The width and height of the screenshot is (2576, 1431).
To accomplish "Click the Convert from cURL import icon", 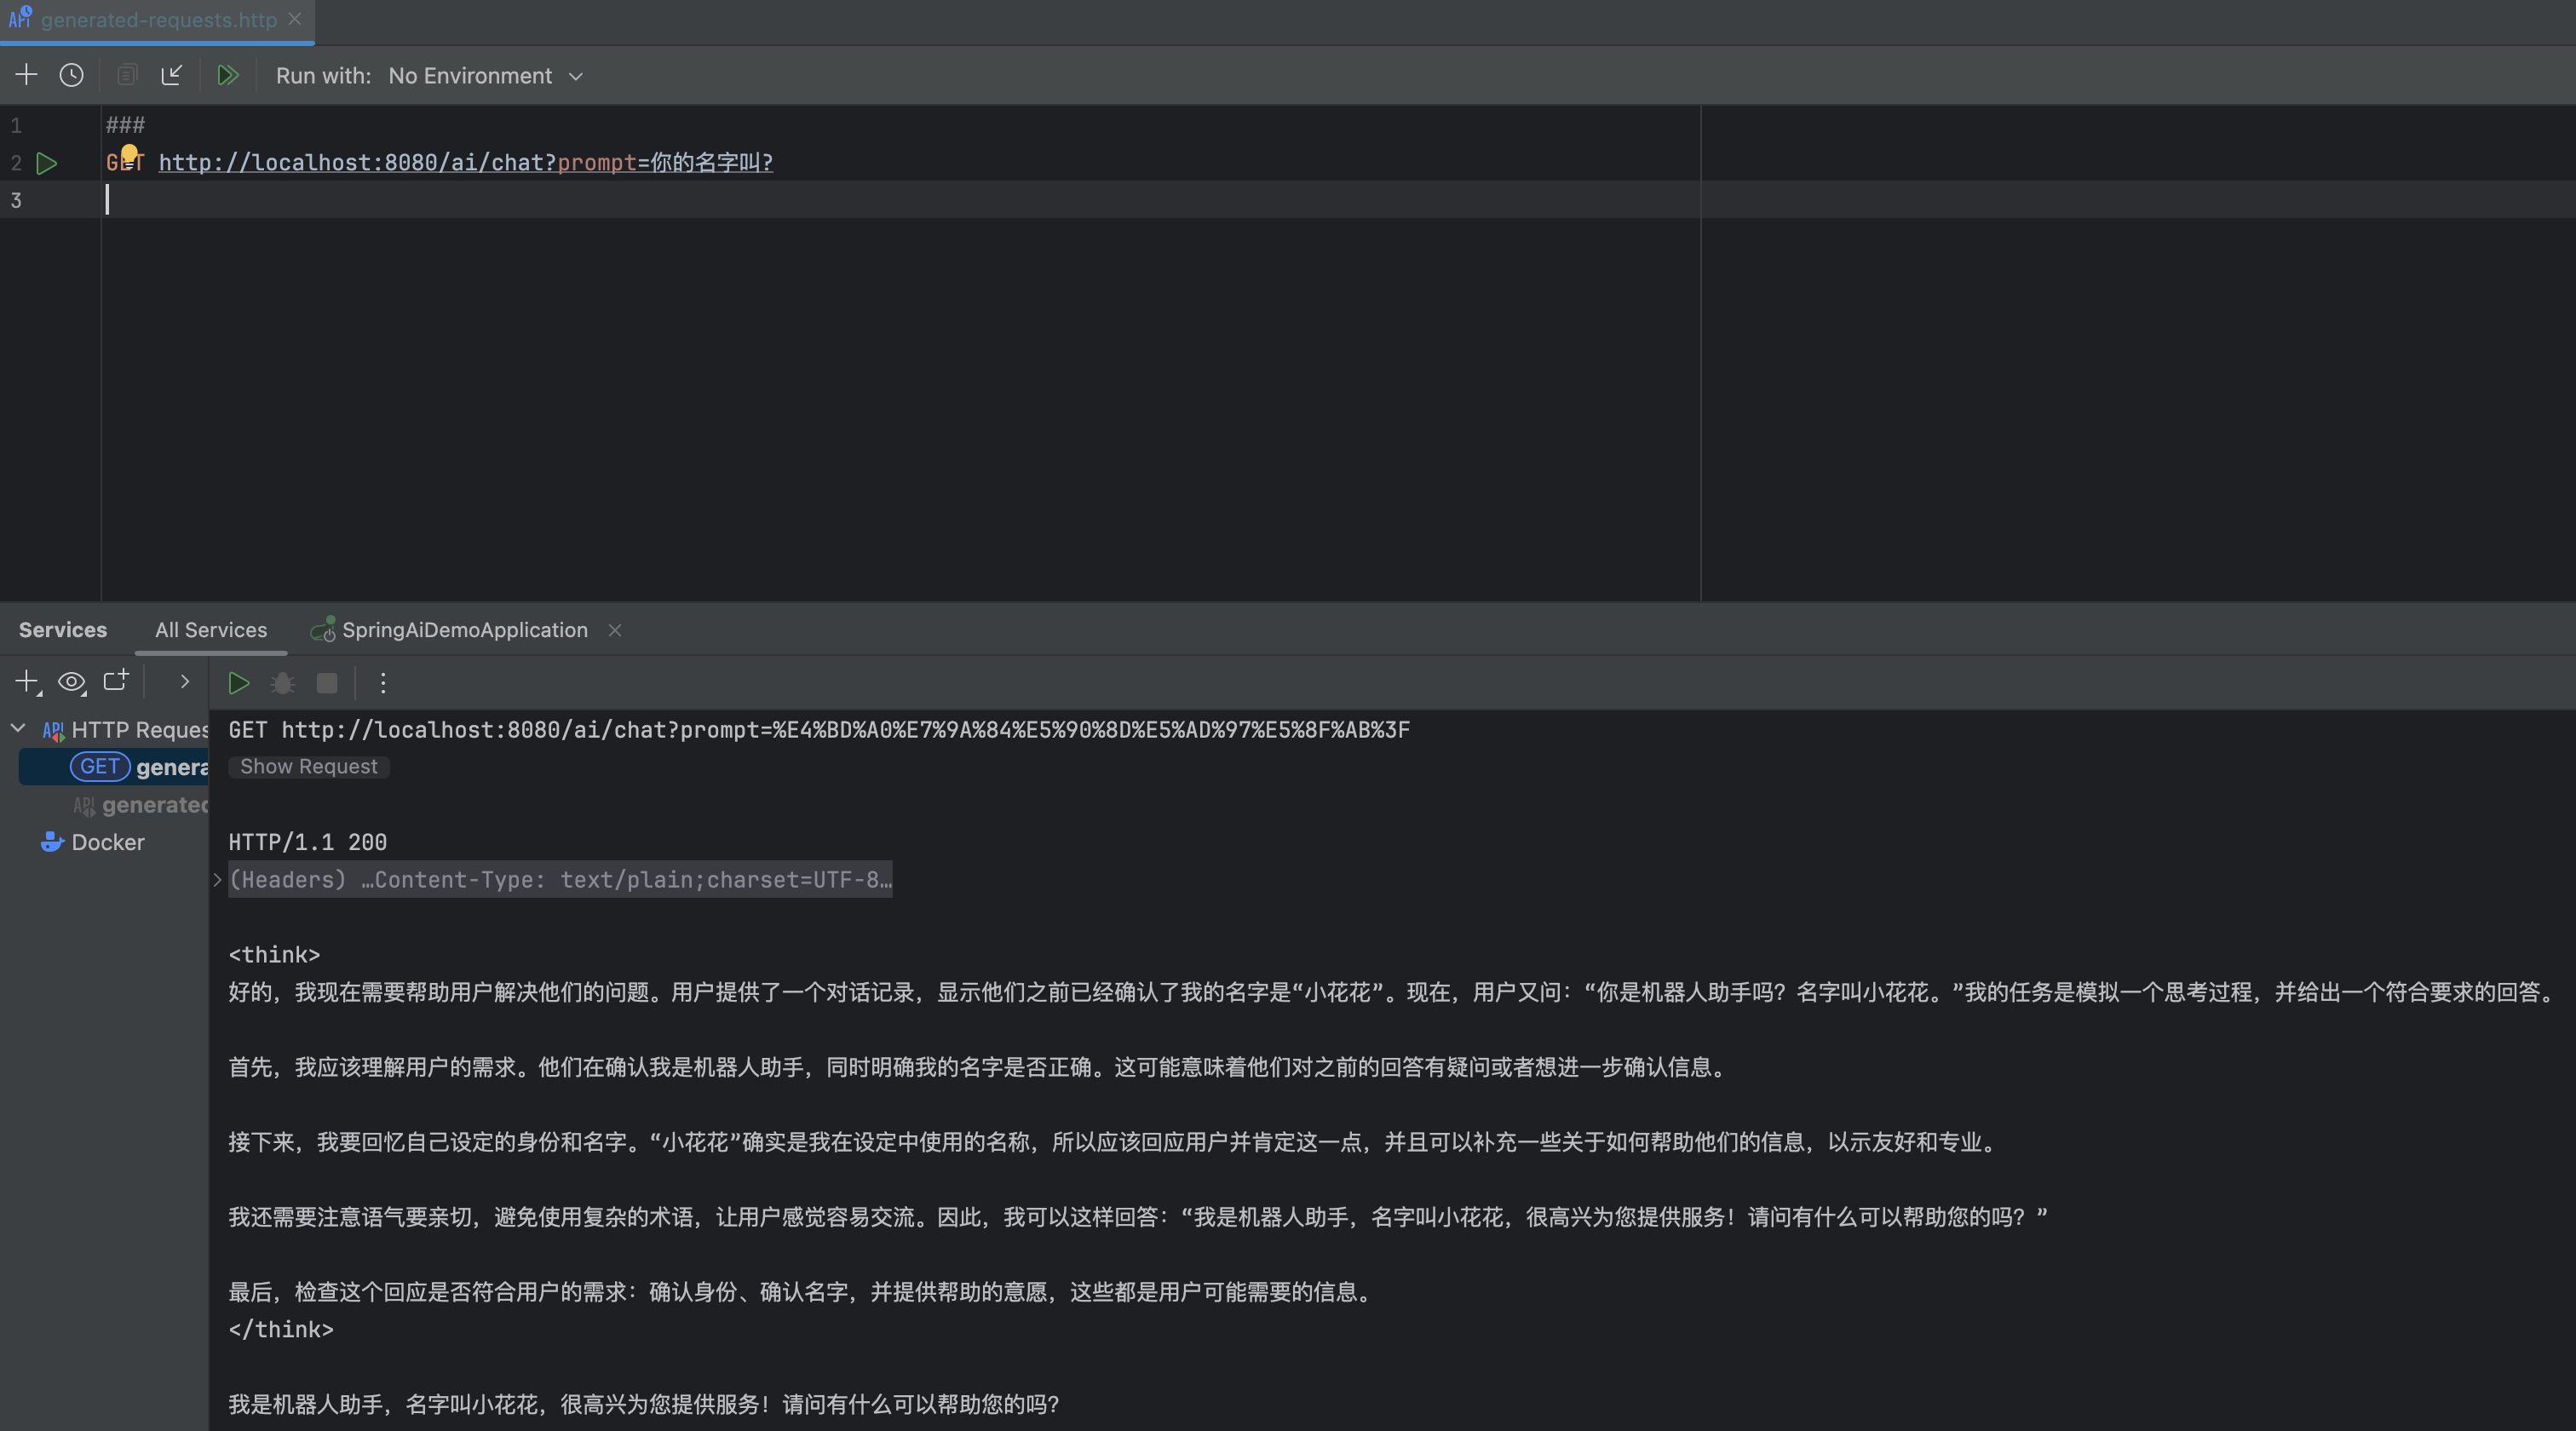I will [172, 75].
